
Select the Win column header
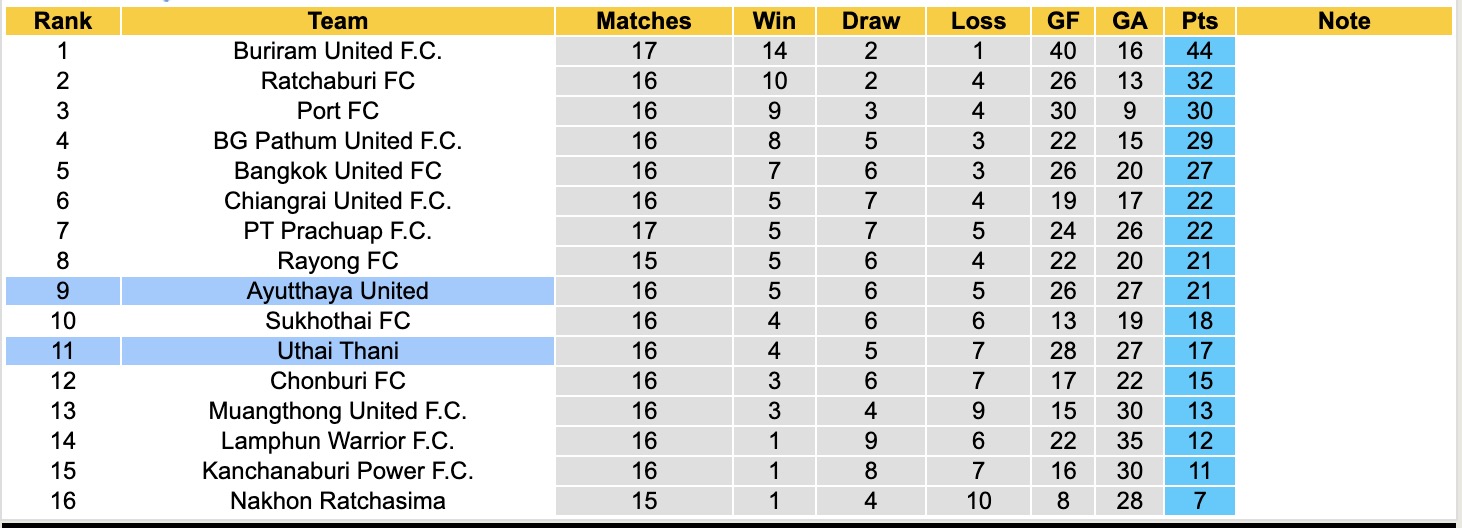point(775,21)
